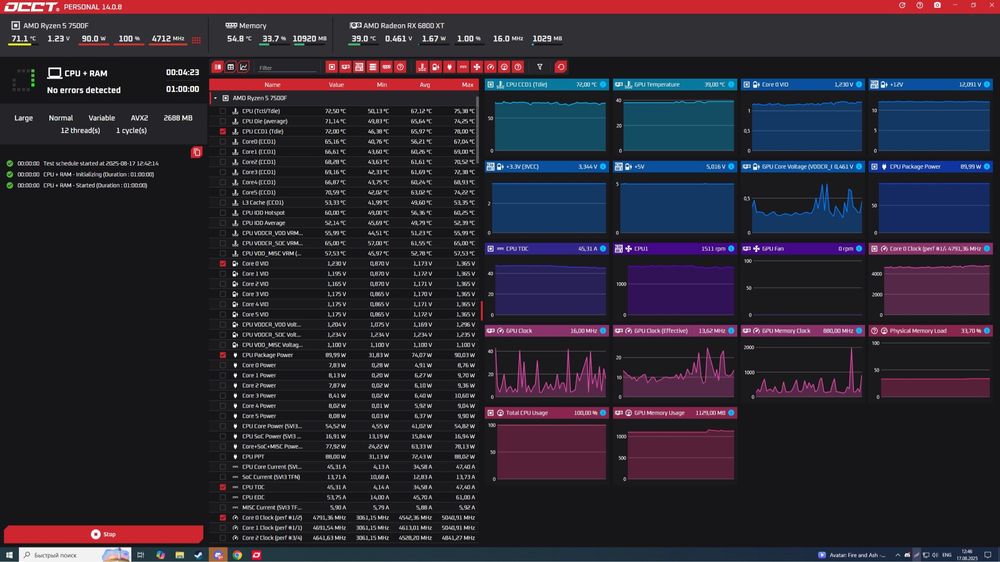Sort table by Name column
The image size is (1000, 562).
pos(272,85)
